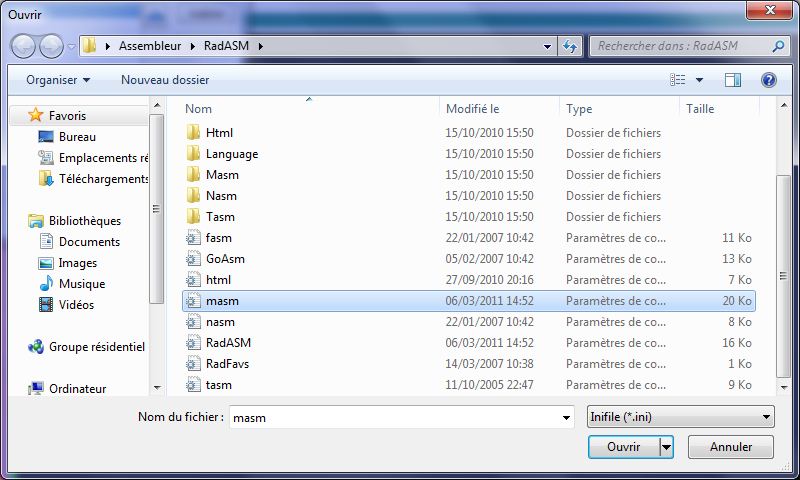Select Téléchargements in the navigation pane
The image size is (800, 480).
pyautogui.click(x=103, y=179)
